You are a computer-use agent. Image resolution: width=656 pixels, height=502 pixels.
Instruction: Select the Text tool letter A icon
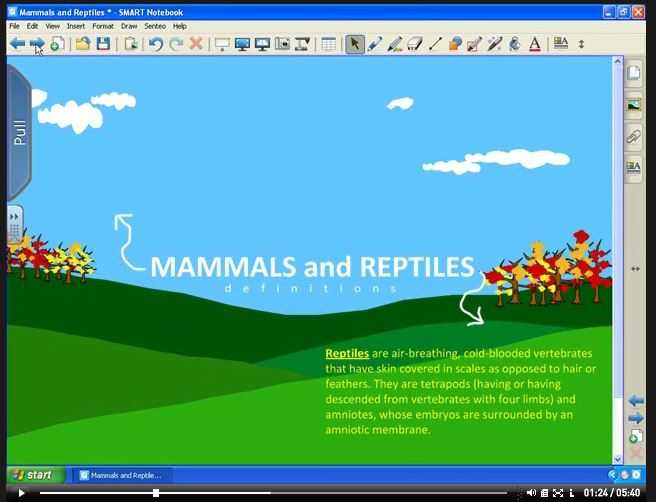point(534,44)
